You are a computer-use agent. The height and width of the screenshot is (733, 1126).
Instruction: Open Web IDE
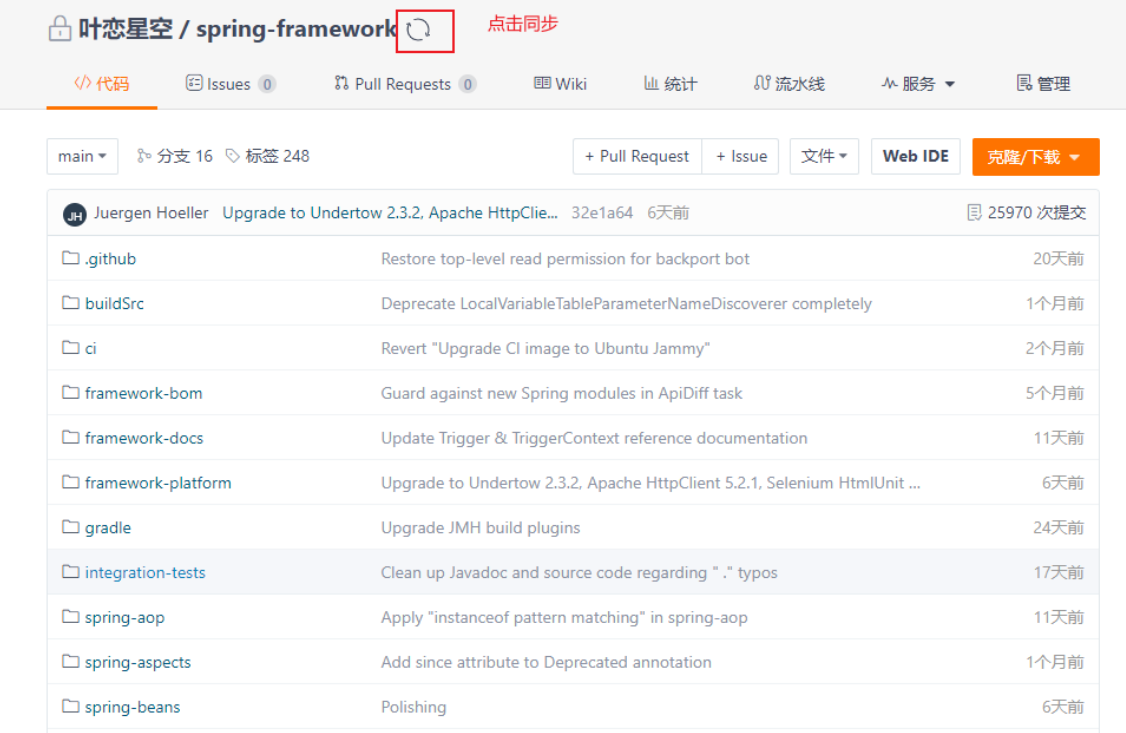[x=916, y=157]
